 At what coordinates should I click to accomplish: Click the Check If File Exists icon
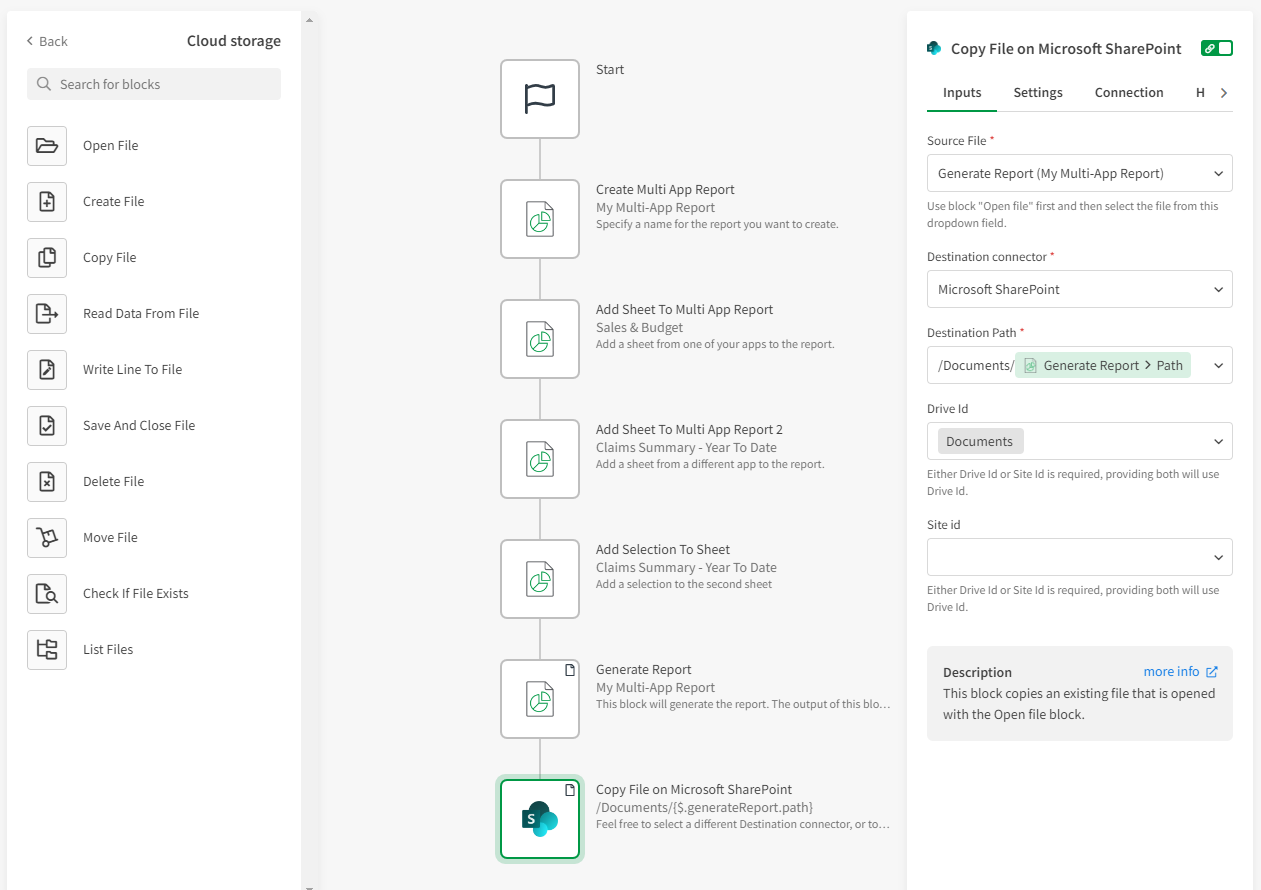[47, 594]
